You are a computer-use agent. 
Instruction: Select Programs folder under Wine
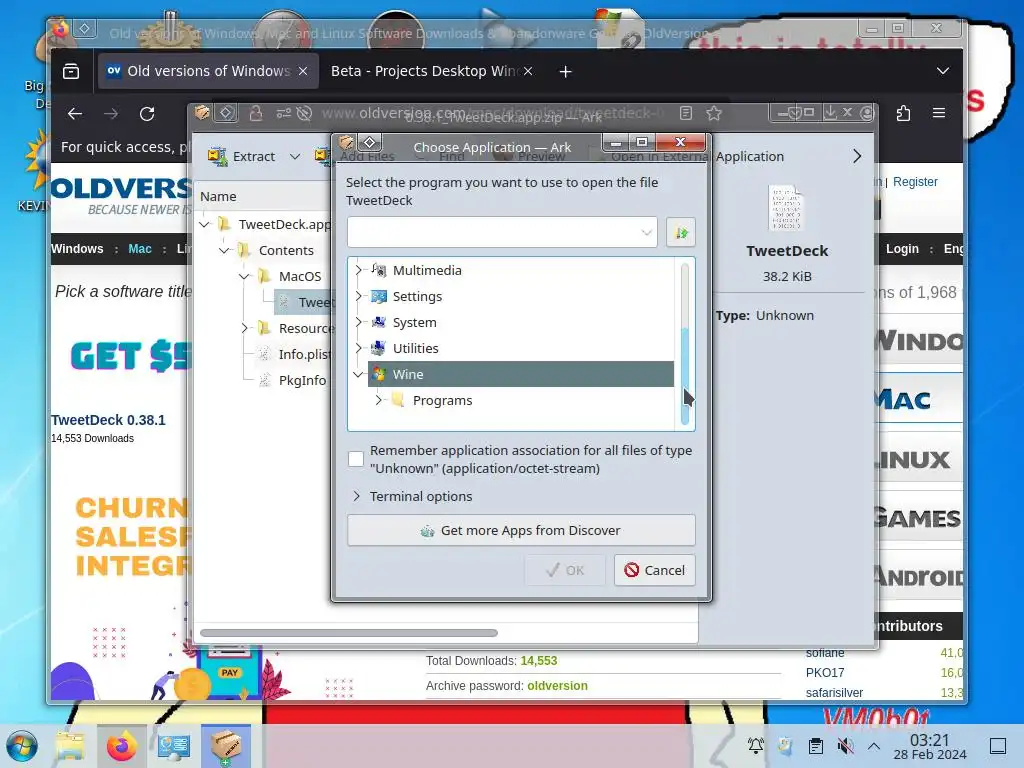(442, 400)
